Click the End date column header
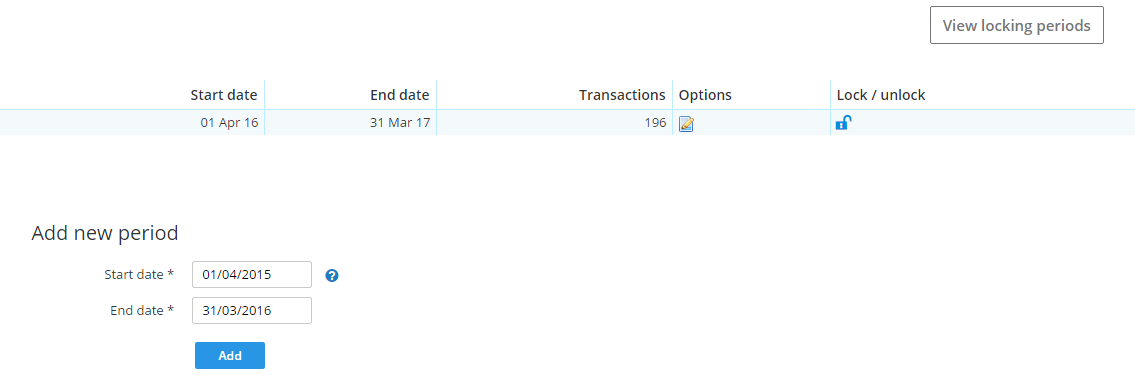1135x375 pixels. (x=400, y=95)
